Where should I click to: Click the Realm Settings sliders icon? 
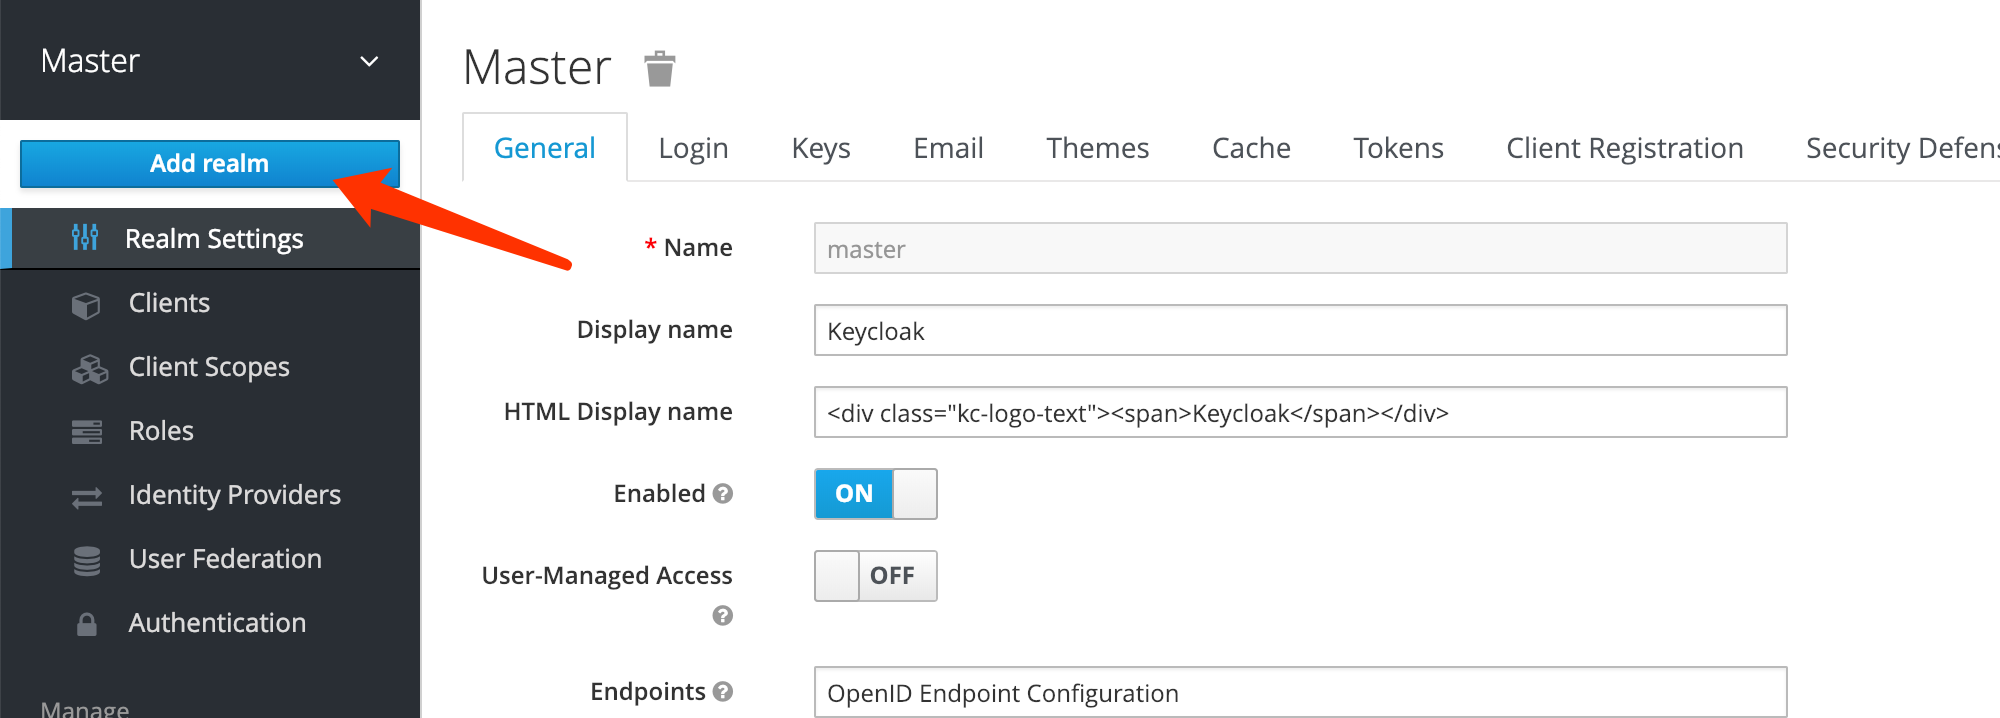(85, 238)
